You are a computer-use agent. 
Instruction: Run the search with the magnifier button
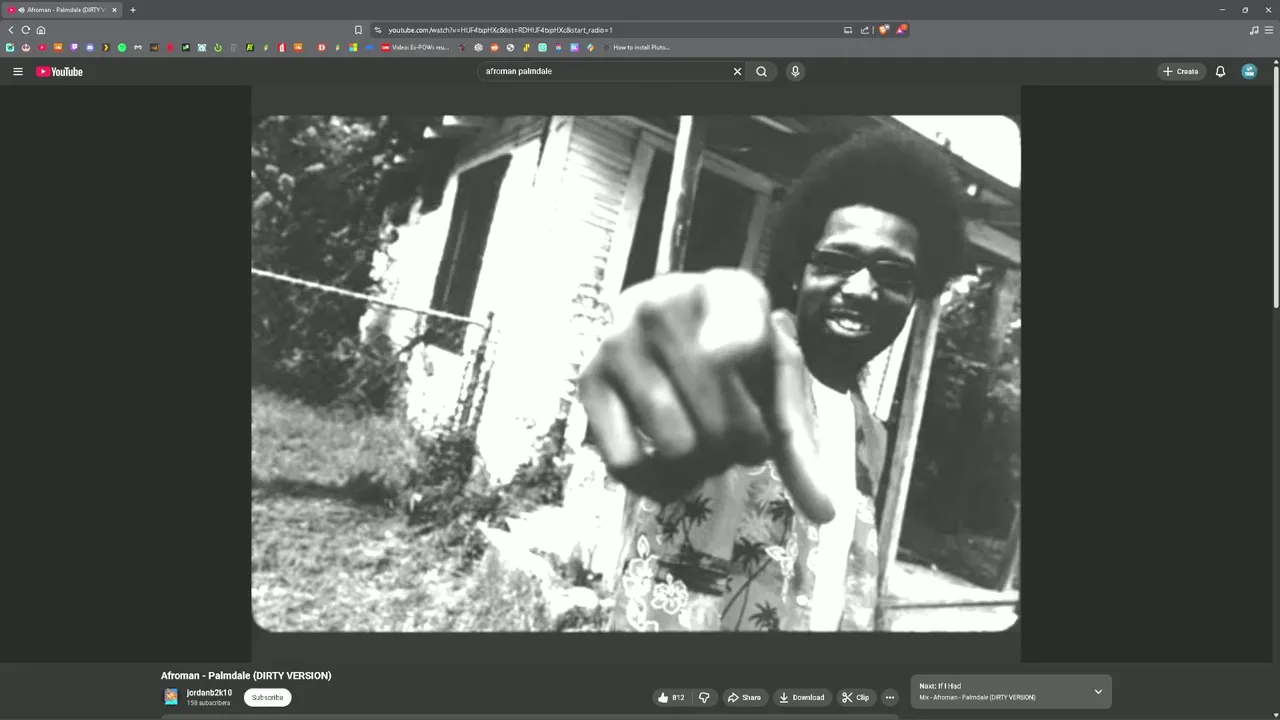(x=761, y=71)
